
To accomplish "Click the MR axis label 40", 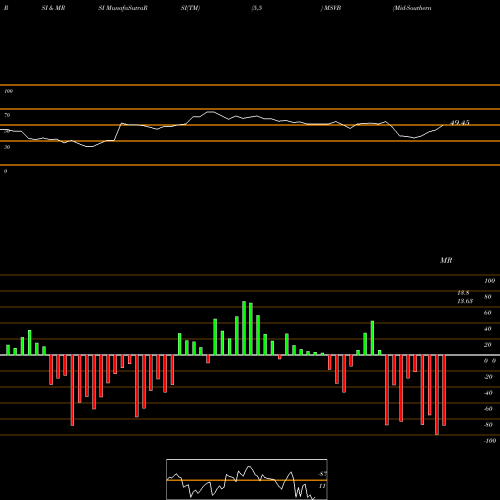I will point(488,329).
